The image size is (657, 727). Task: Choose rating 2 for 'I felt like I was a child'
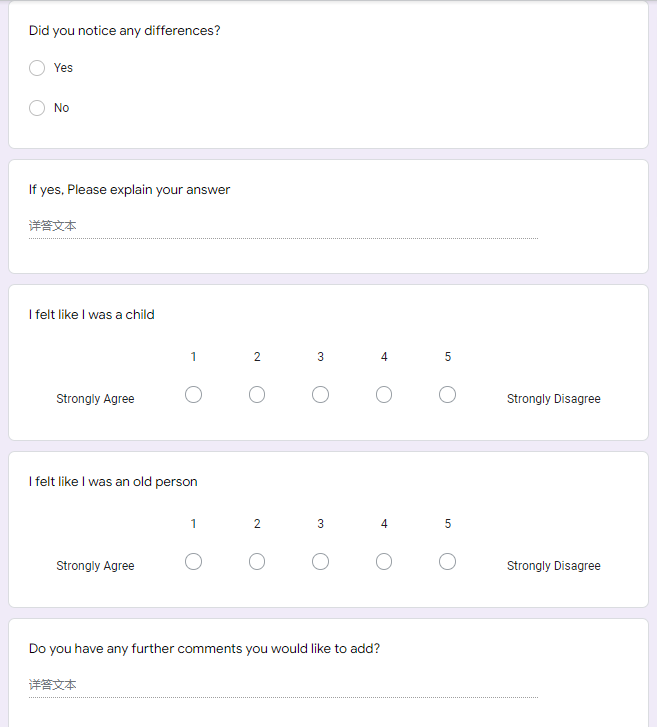pyautogui.click(x=257, y=395)
